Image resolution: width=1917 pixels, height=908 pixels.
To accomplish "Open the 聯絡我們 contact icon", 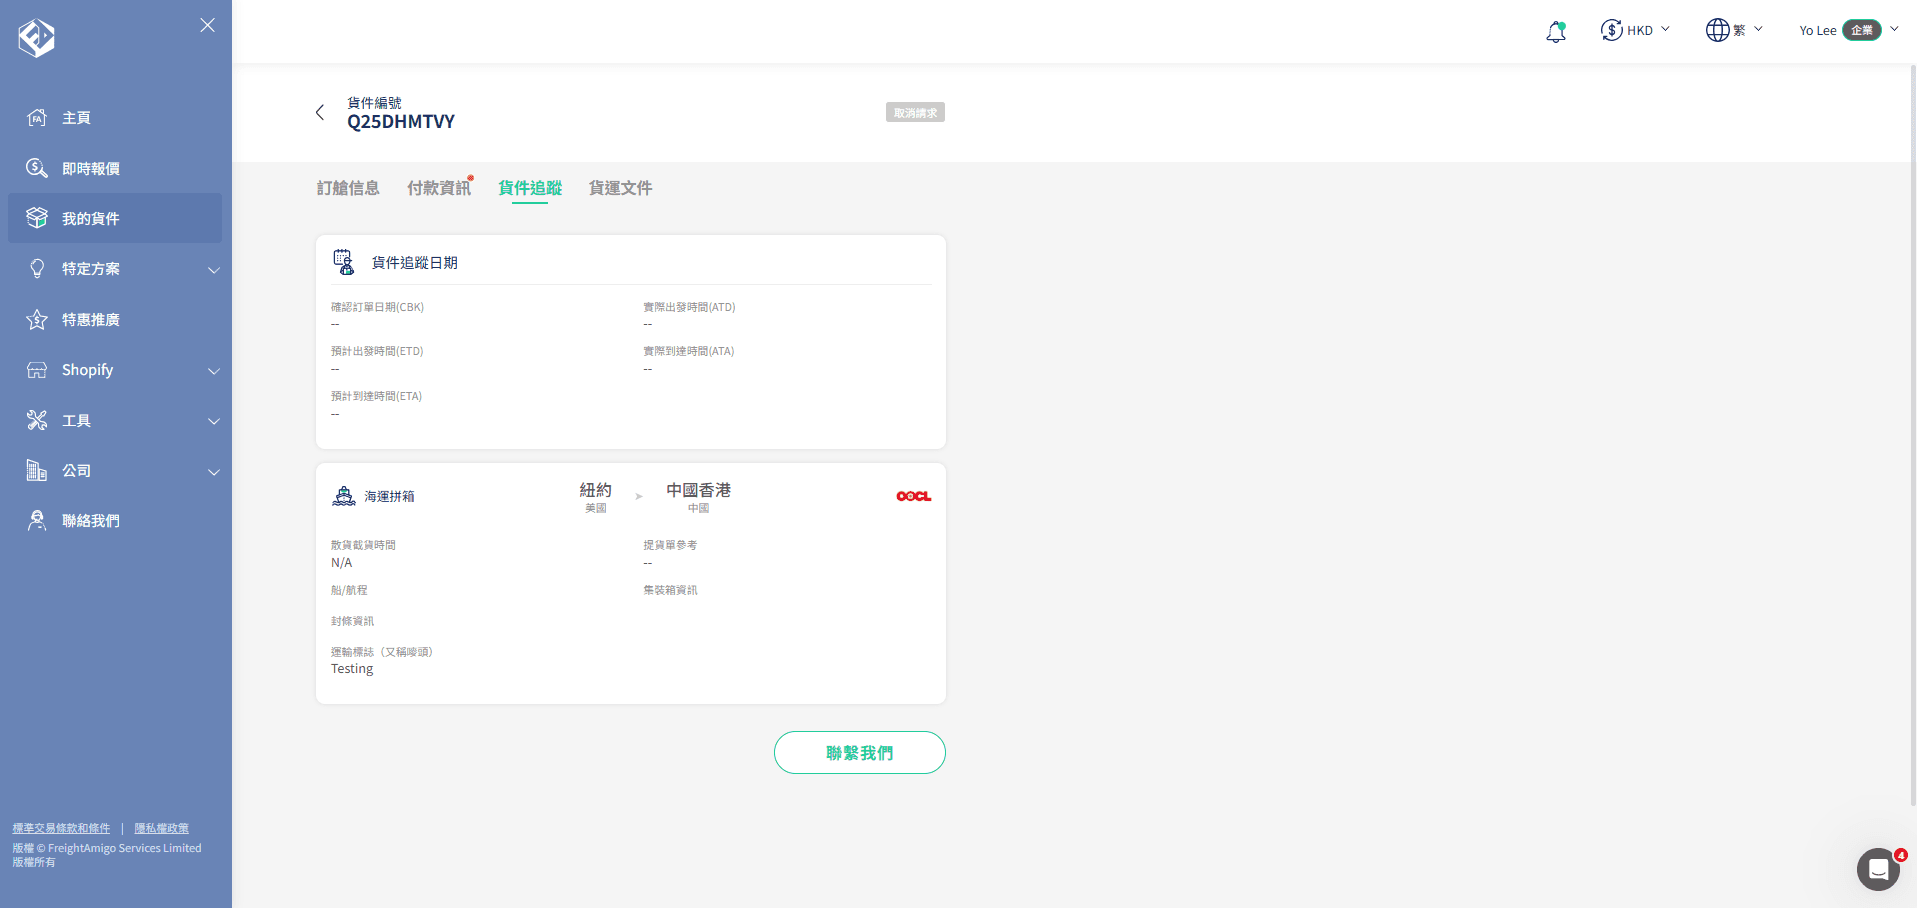I will click(x=36, y=520).
